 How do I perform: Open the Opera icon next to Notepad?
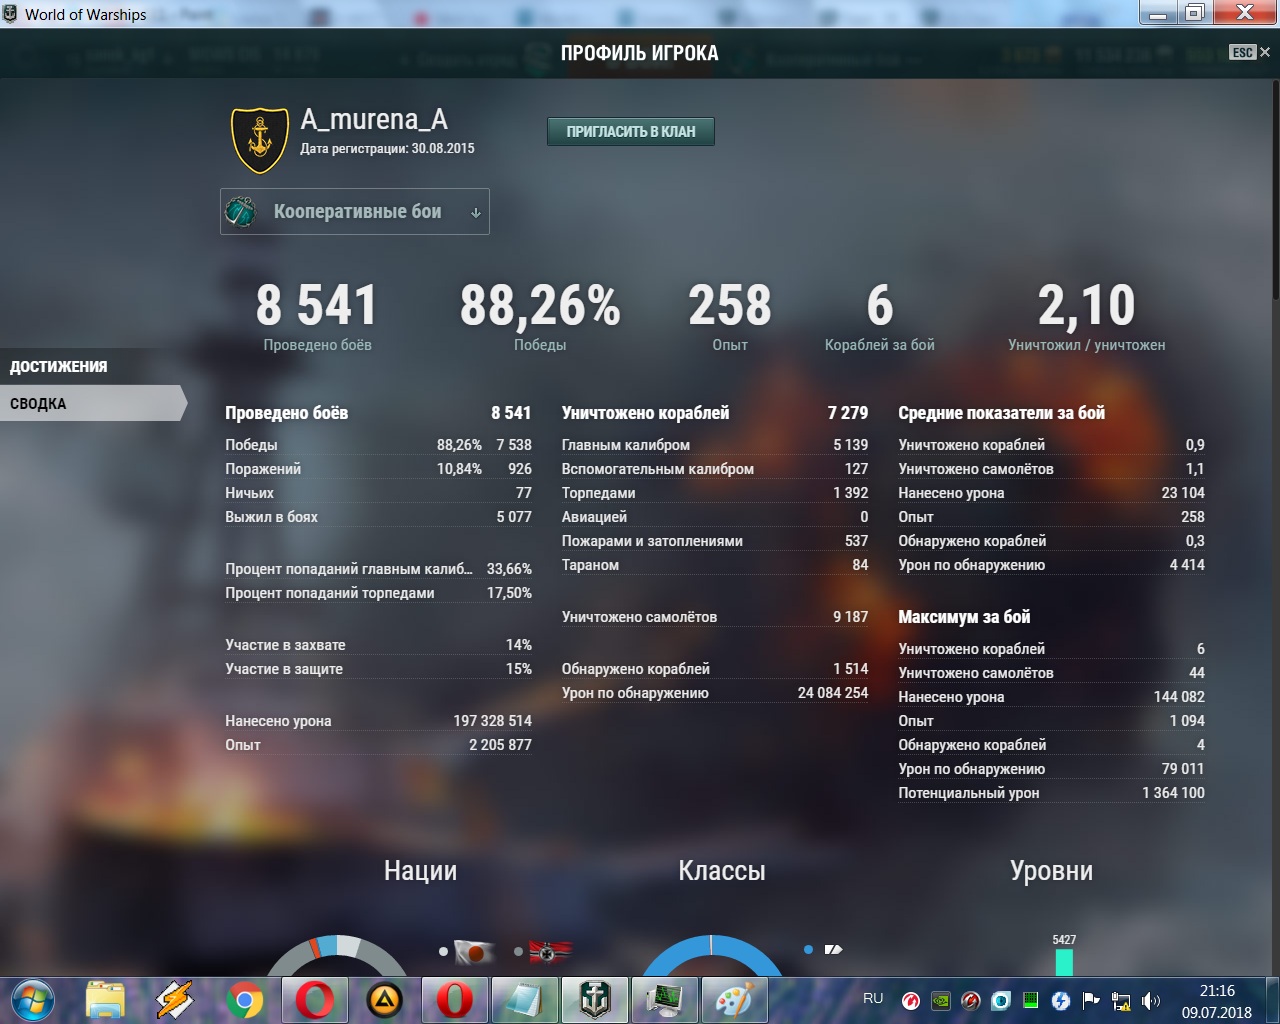pos(454,1000)
